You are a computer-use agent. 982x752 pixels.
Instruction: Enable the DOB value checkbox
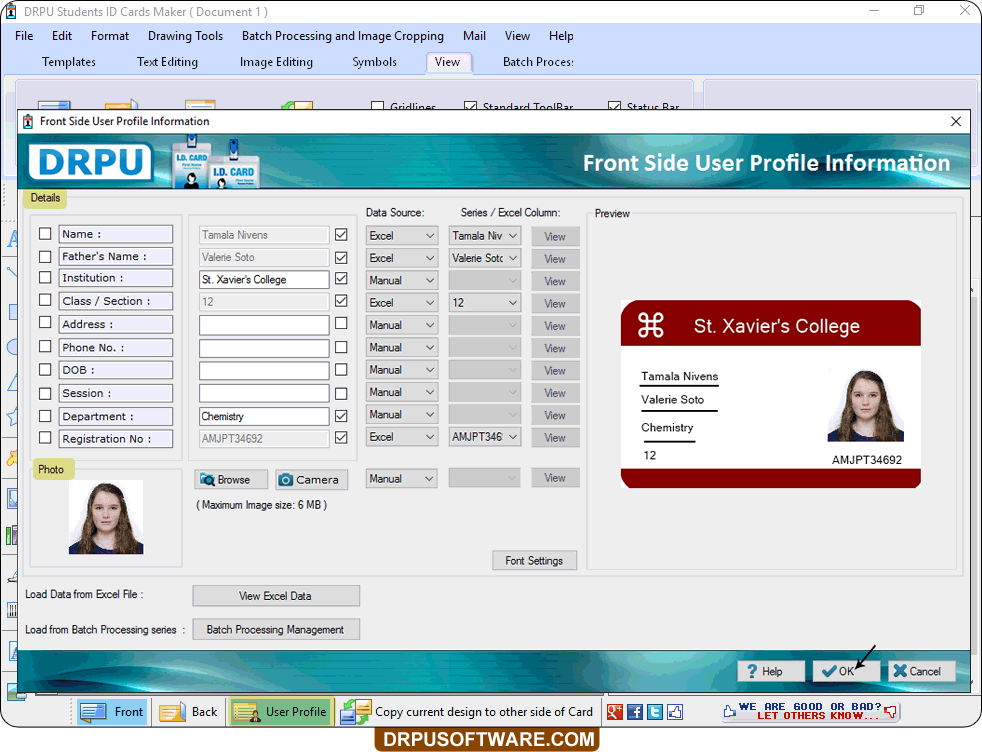pyautogui.click(x=341, y=369)
